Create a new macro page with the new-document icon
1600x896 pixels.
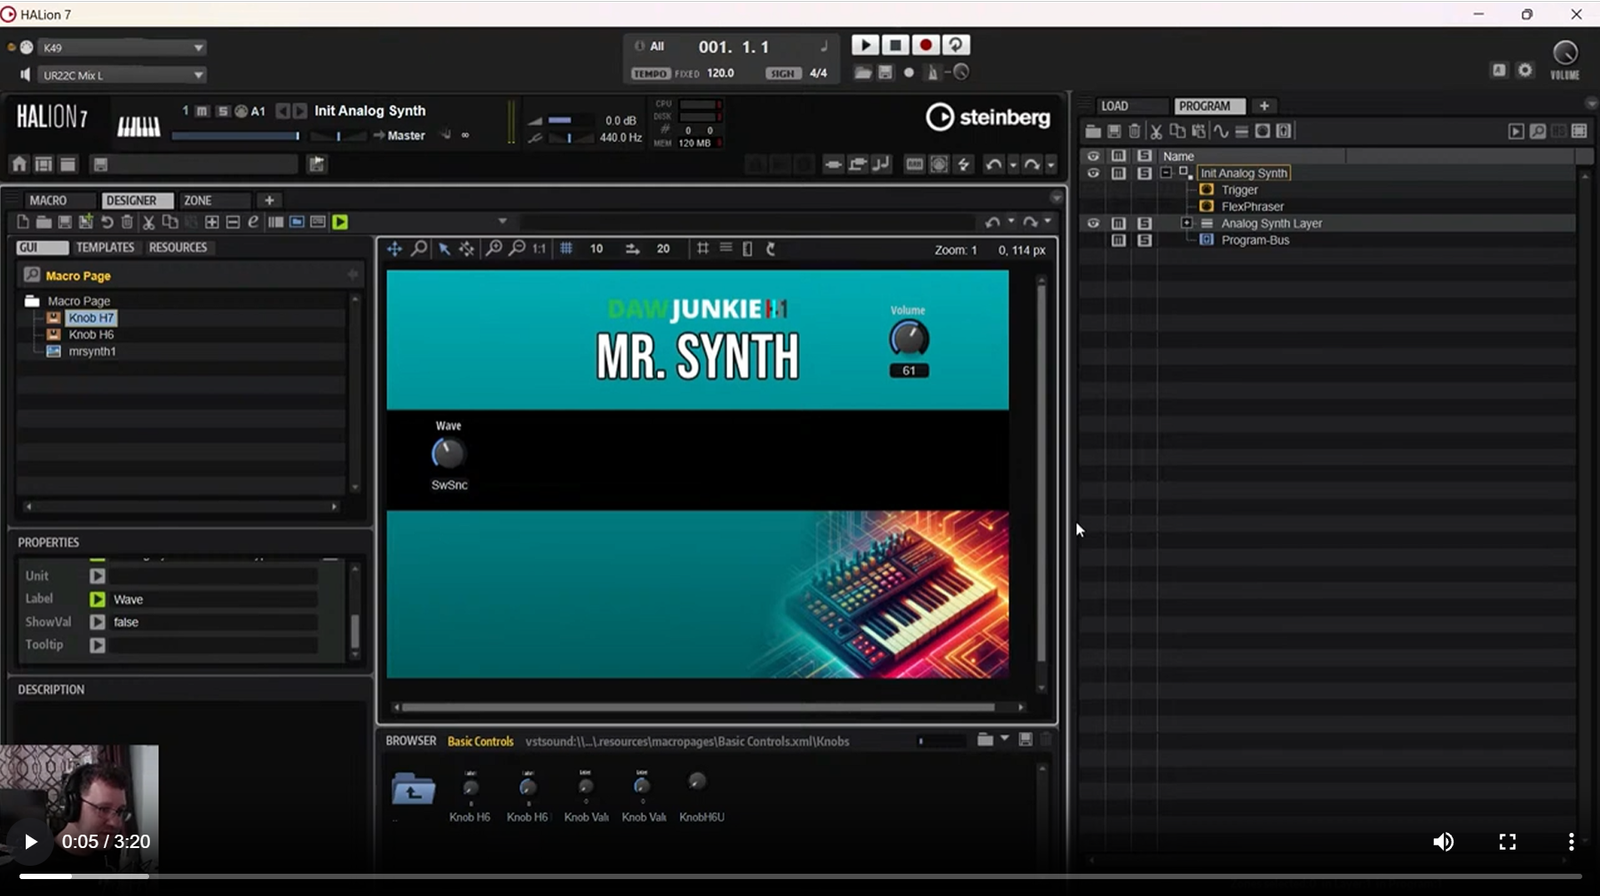[x=23, y=222]
